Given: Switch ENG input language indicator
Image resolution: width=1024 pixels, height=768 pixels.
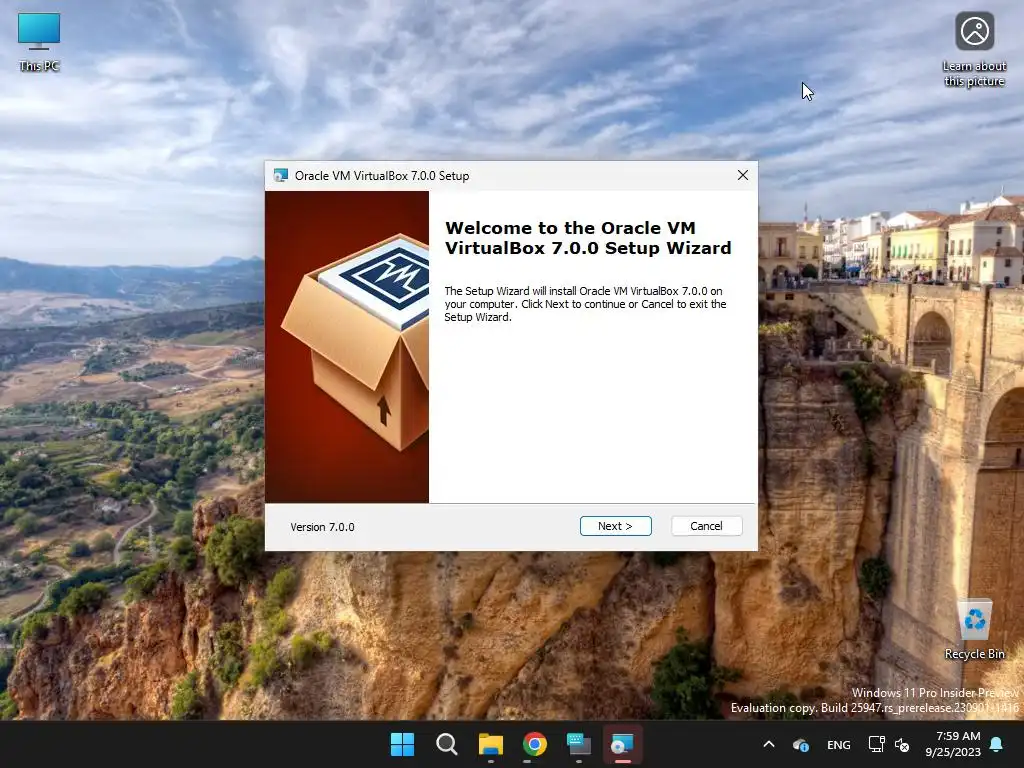Looking at the screenshot, I should 839,745.
